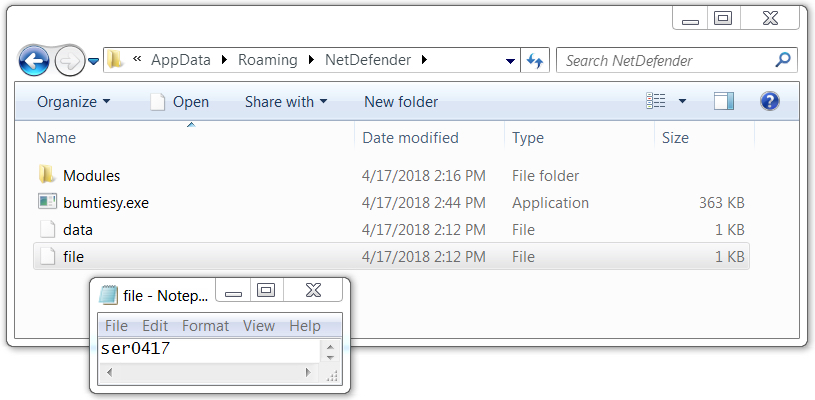This screenshot has height=400, width=815.
Task: Open Notepad's Edit menu
Action: coord(155,326)
